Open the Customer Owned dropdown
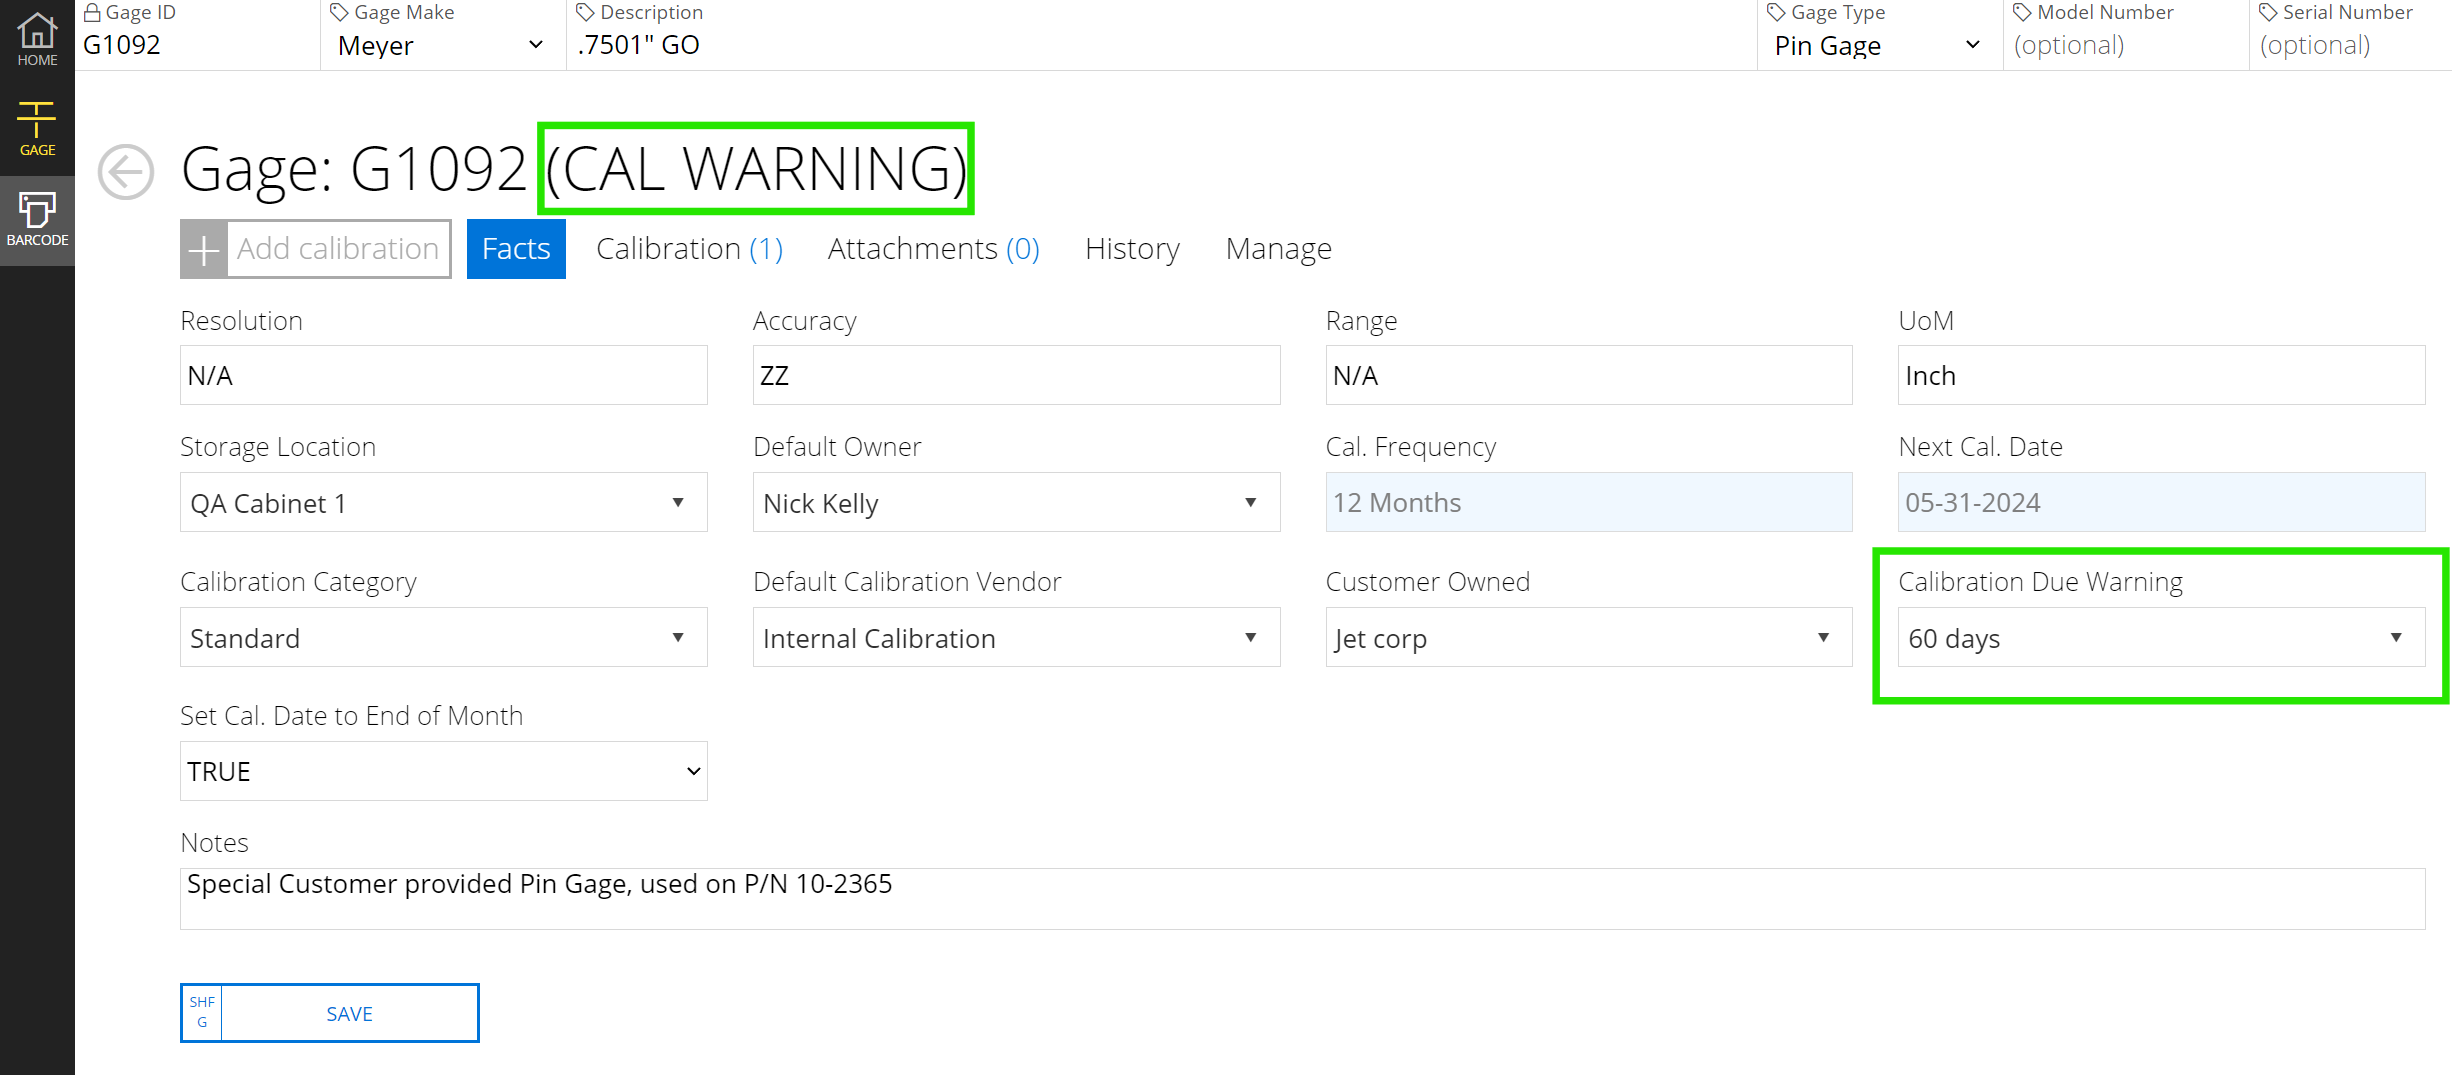The height and width of the screenshot is (1075, 2452). click(1589, 638)
